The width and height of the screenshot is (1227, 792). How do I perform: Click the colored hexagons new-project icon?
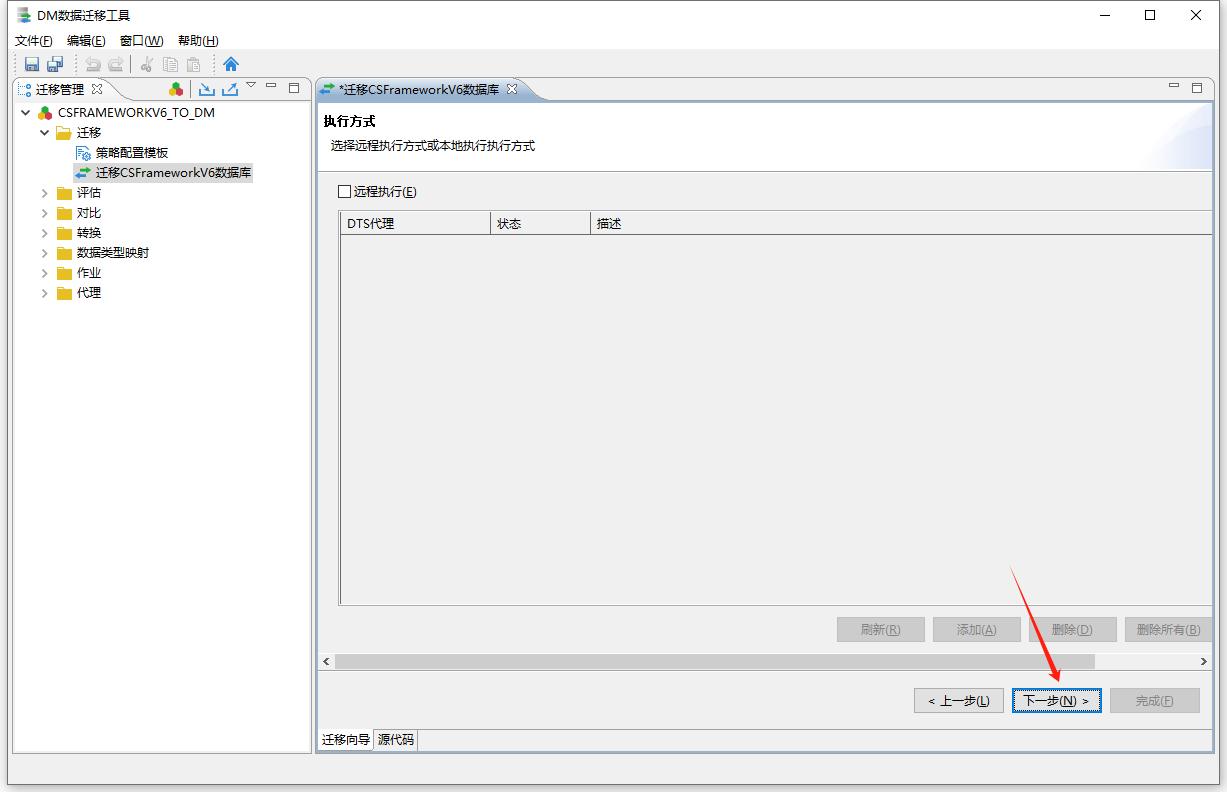coord(177,89)
